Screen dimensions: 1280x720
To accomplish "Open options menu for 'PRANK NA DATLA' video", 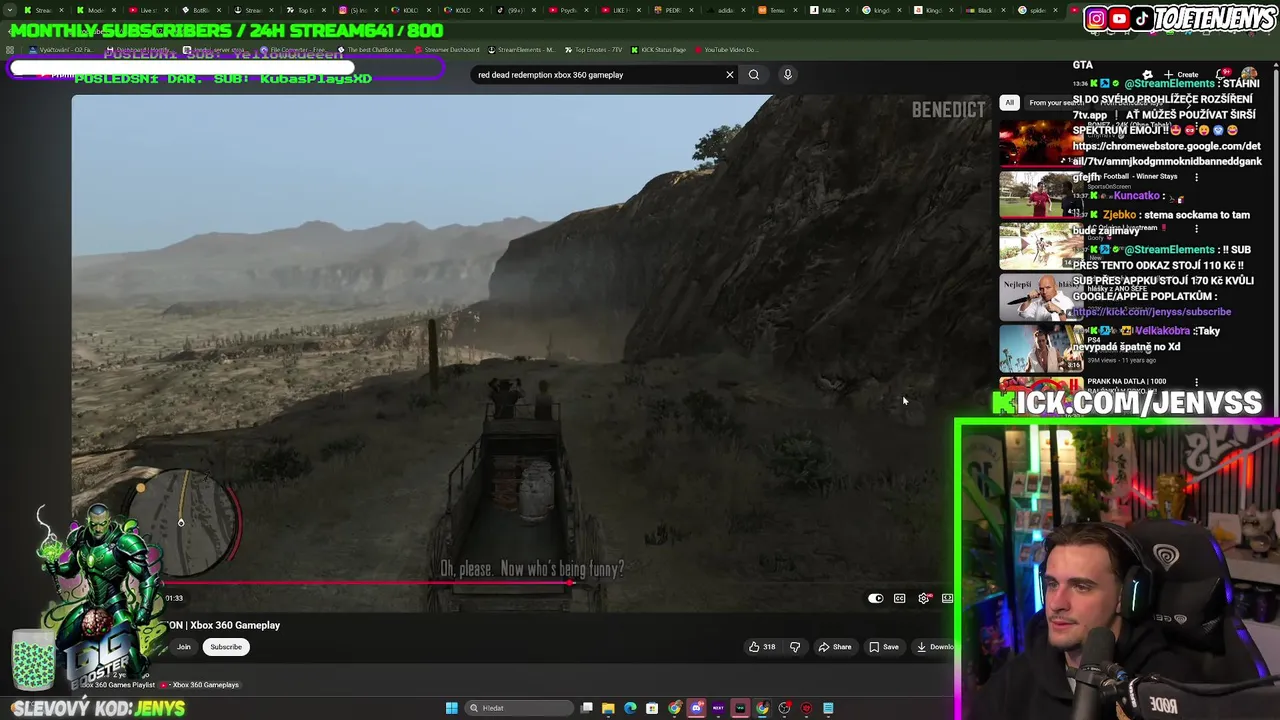I will (x=1196, y=381).
